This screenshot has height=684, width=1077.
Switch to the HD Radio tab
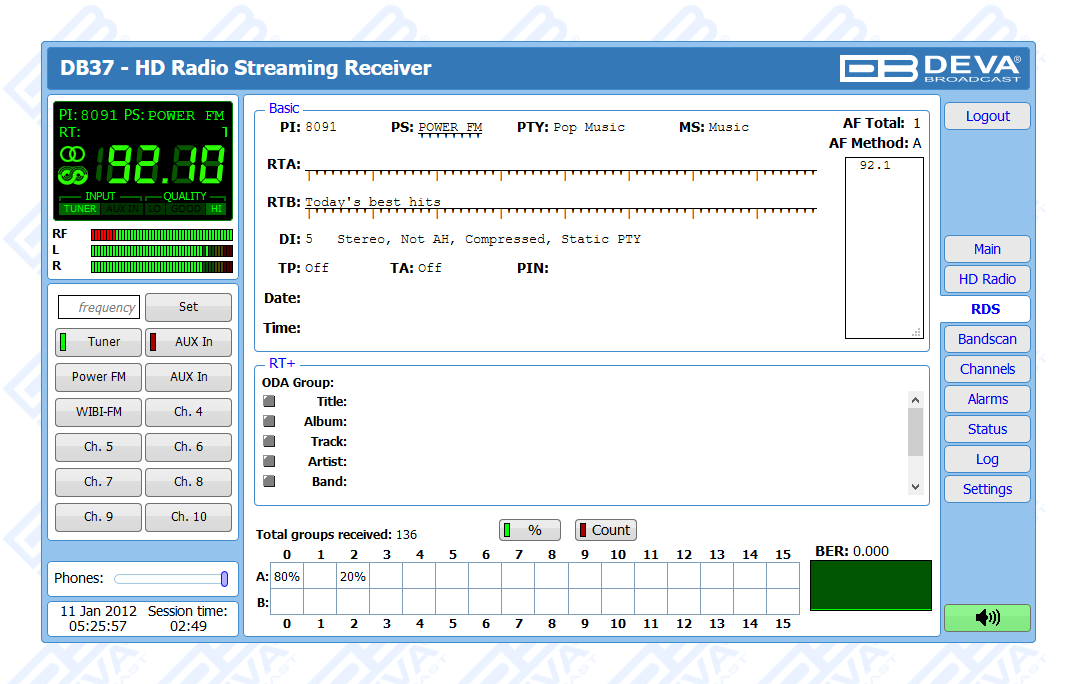[x=986, y=279]
